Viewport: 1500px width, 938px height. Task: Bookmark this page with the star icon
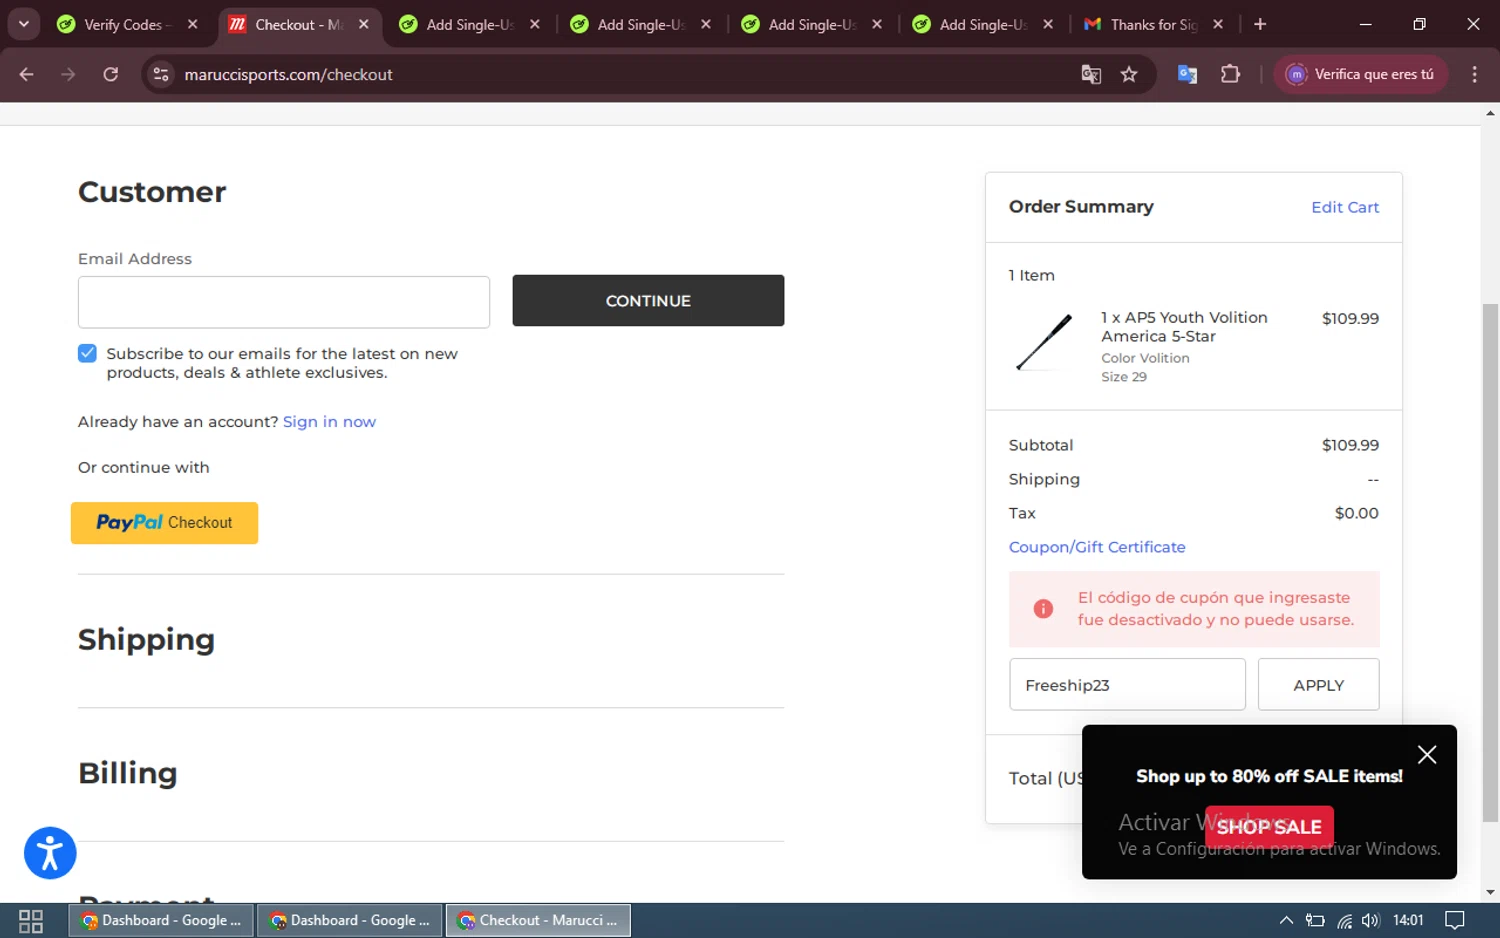[1129, 74]
